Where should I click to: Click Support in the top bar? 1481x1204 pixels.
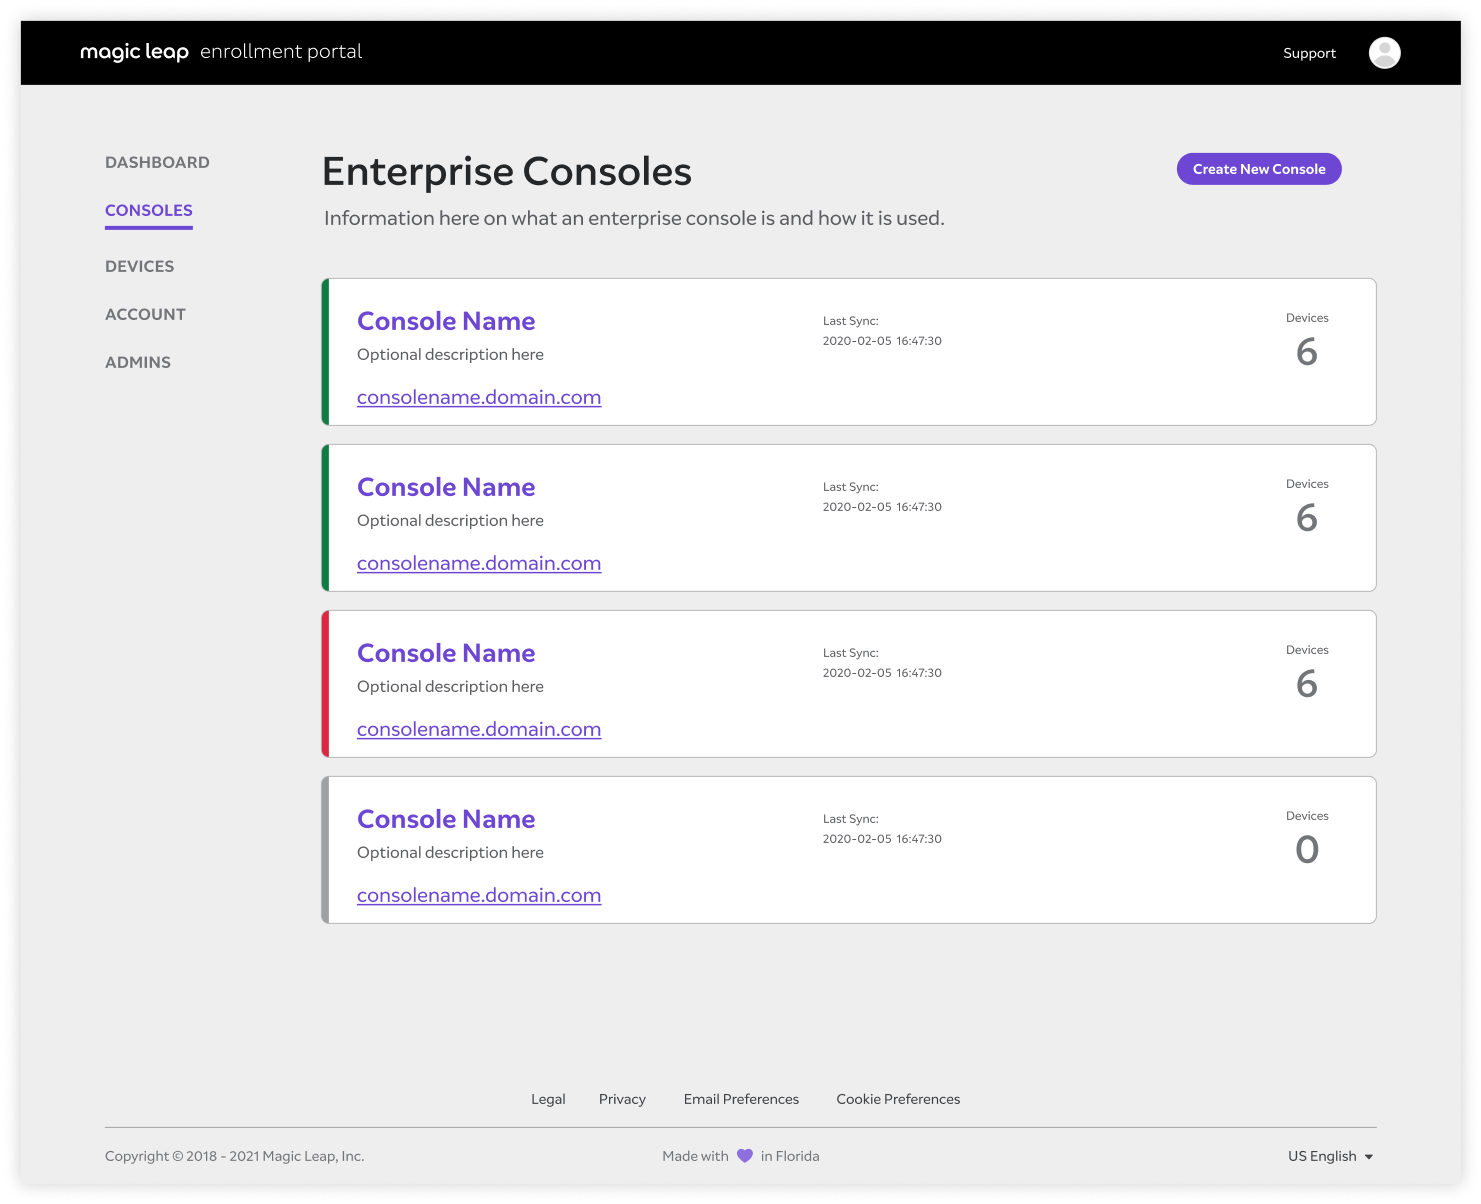(x=1309, y=53)
